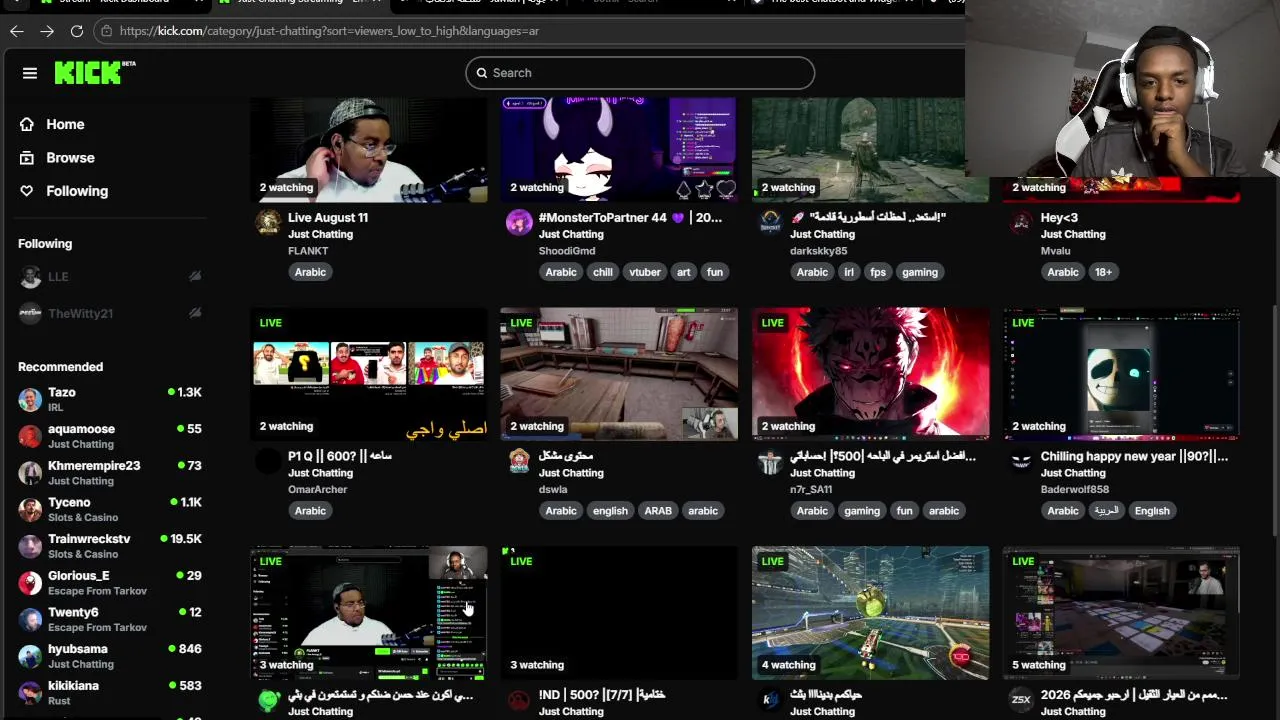The height and width of the screenshot is (720, 1280).
Task: Click the Chilling happy new year title
Action: [1134, 456]
